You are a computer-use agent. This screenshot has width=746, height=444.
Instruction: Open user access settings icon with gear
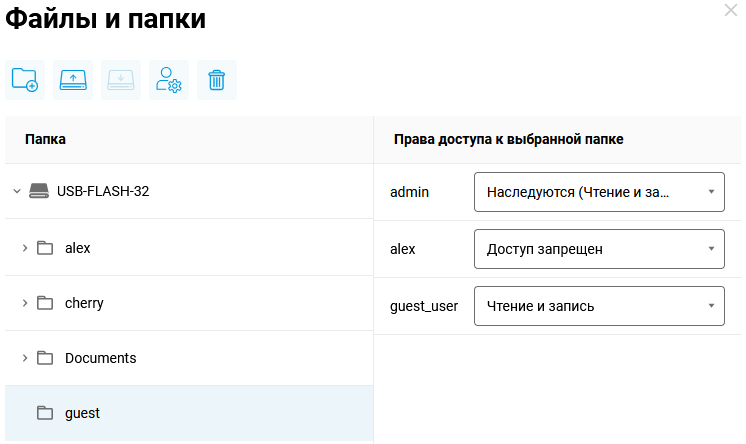[169, 80]
